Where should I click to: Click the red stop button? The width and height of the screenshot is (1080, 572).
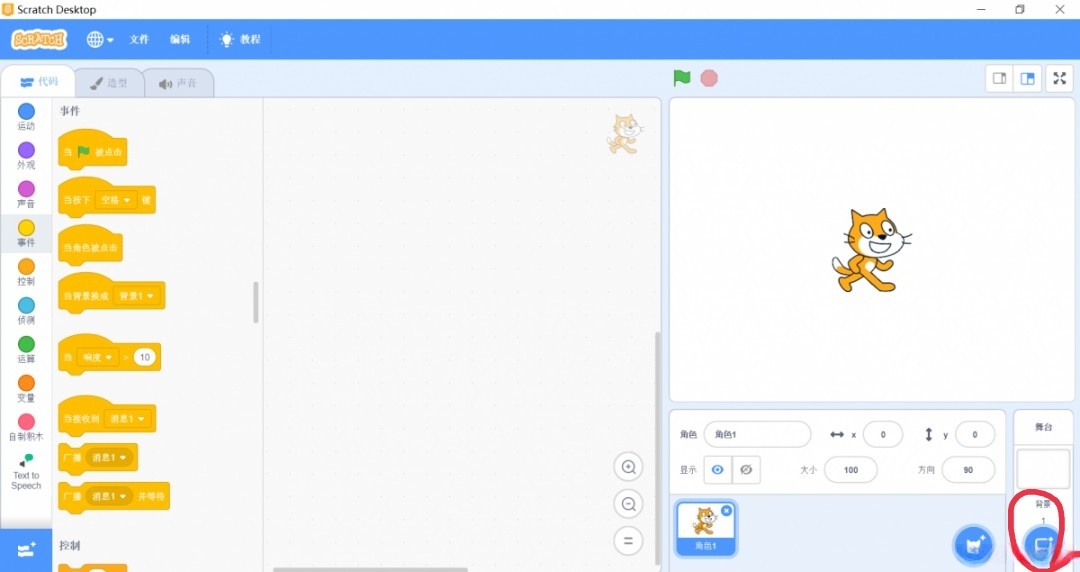(x=709, y=78)
